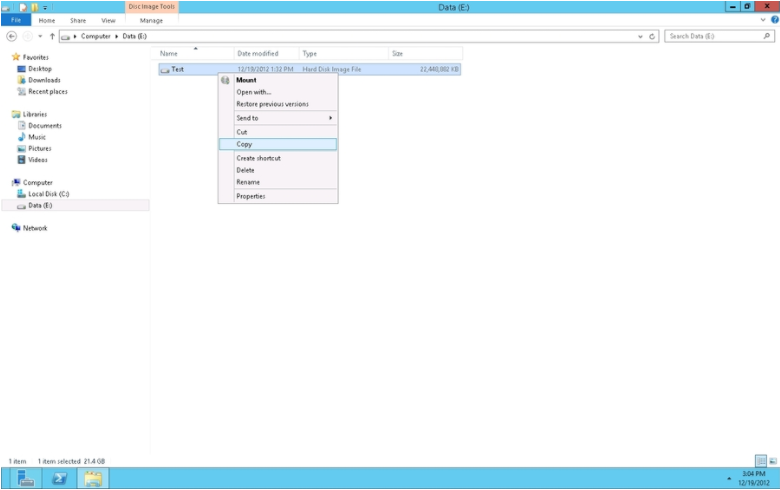Open Customize Quick Access Toolbar dropdown
780x490 pixels.
[x=45, y=7]
